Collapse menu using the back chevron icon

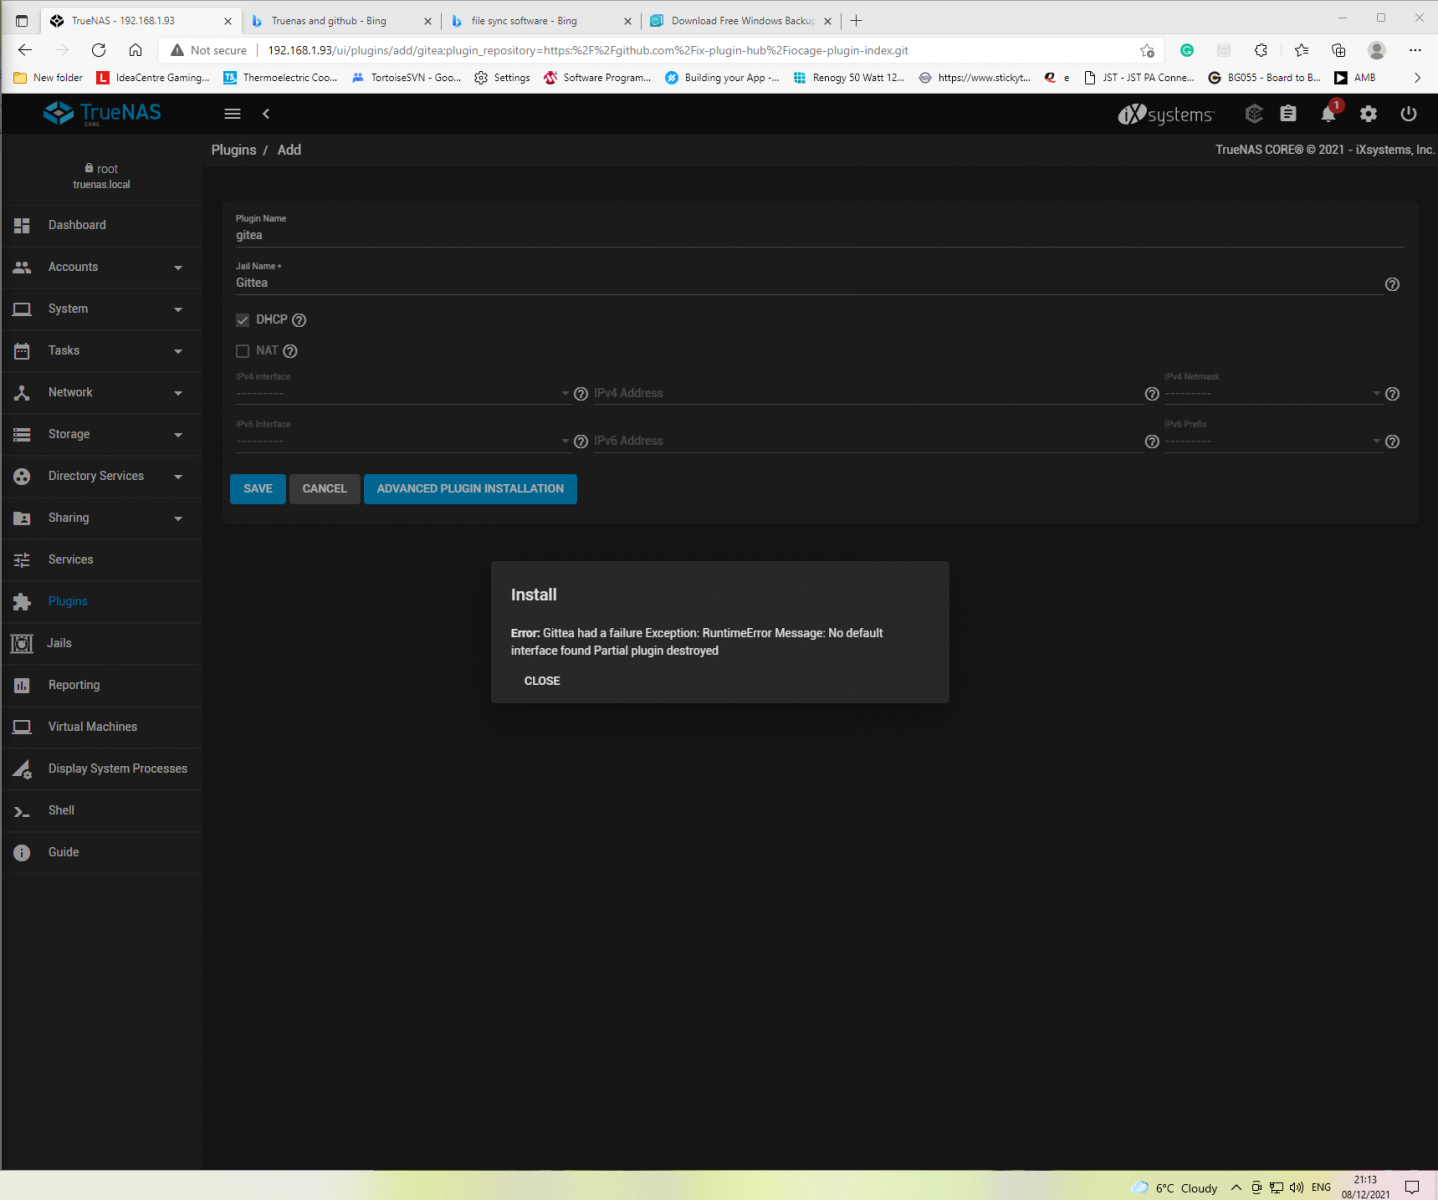[266, 114]
